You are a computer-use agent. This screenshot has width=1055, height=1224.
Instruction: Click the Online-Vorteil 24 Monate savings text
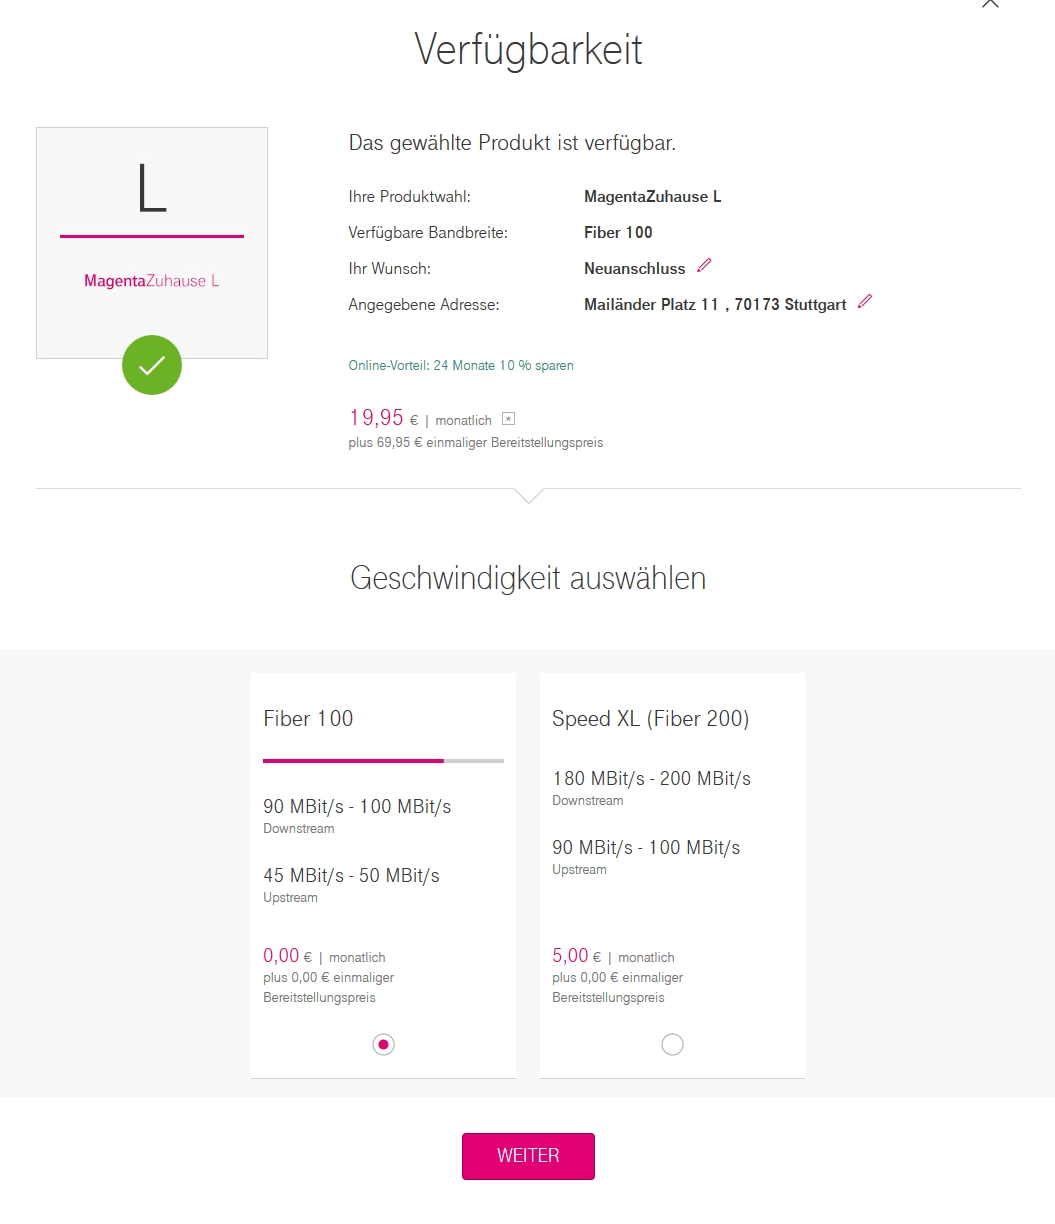(461, 366)
